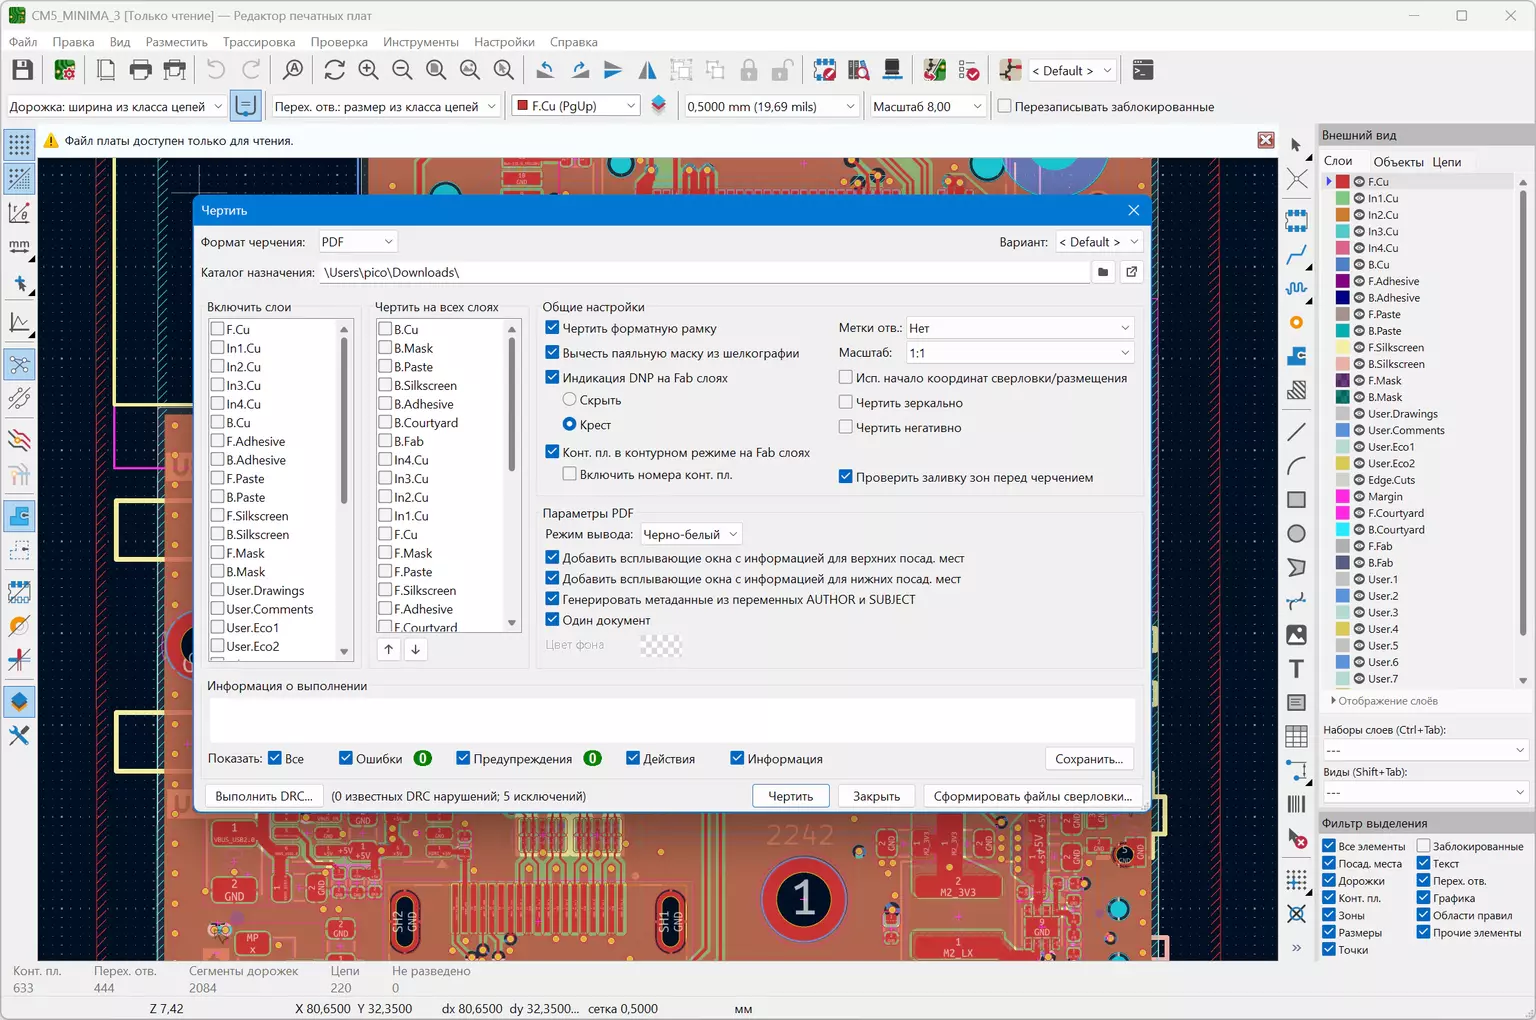Open the plot format PDF dropdown
Image resolution: width=1536 pixels, height=1020 pixels.
[x=358, y=242]
